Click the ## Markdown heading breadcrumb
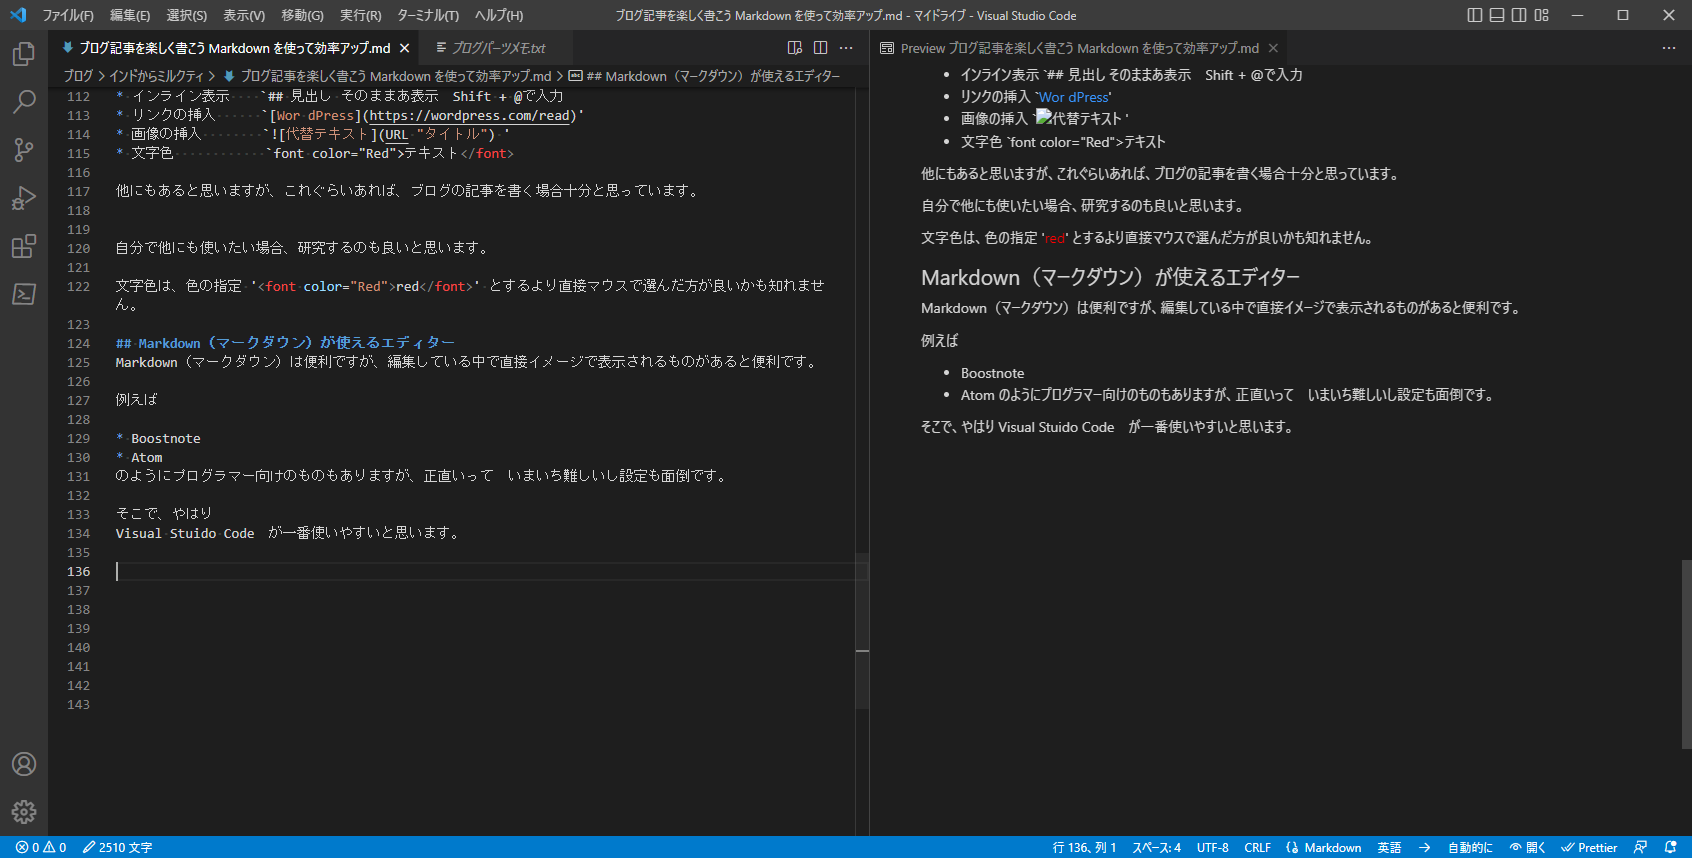 704,76
